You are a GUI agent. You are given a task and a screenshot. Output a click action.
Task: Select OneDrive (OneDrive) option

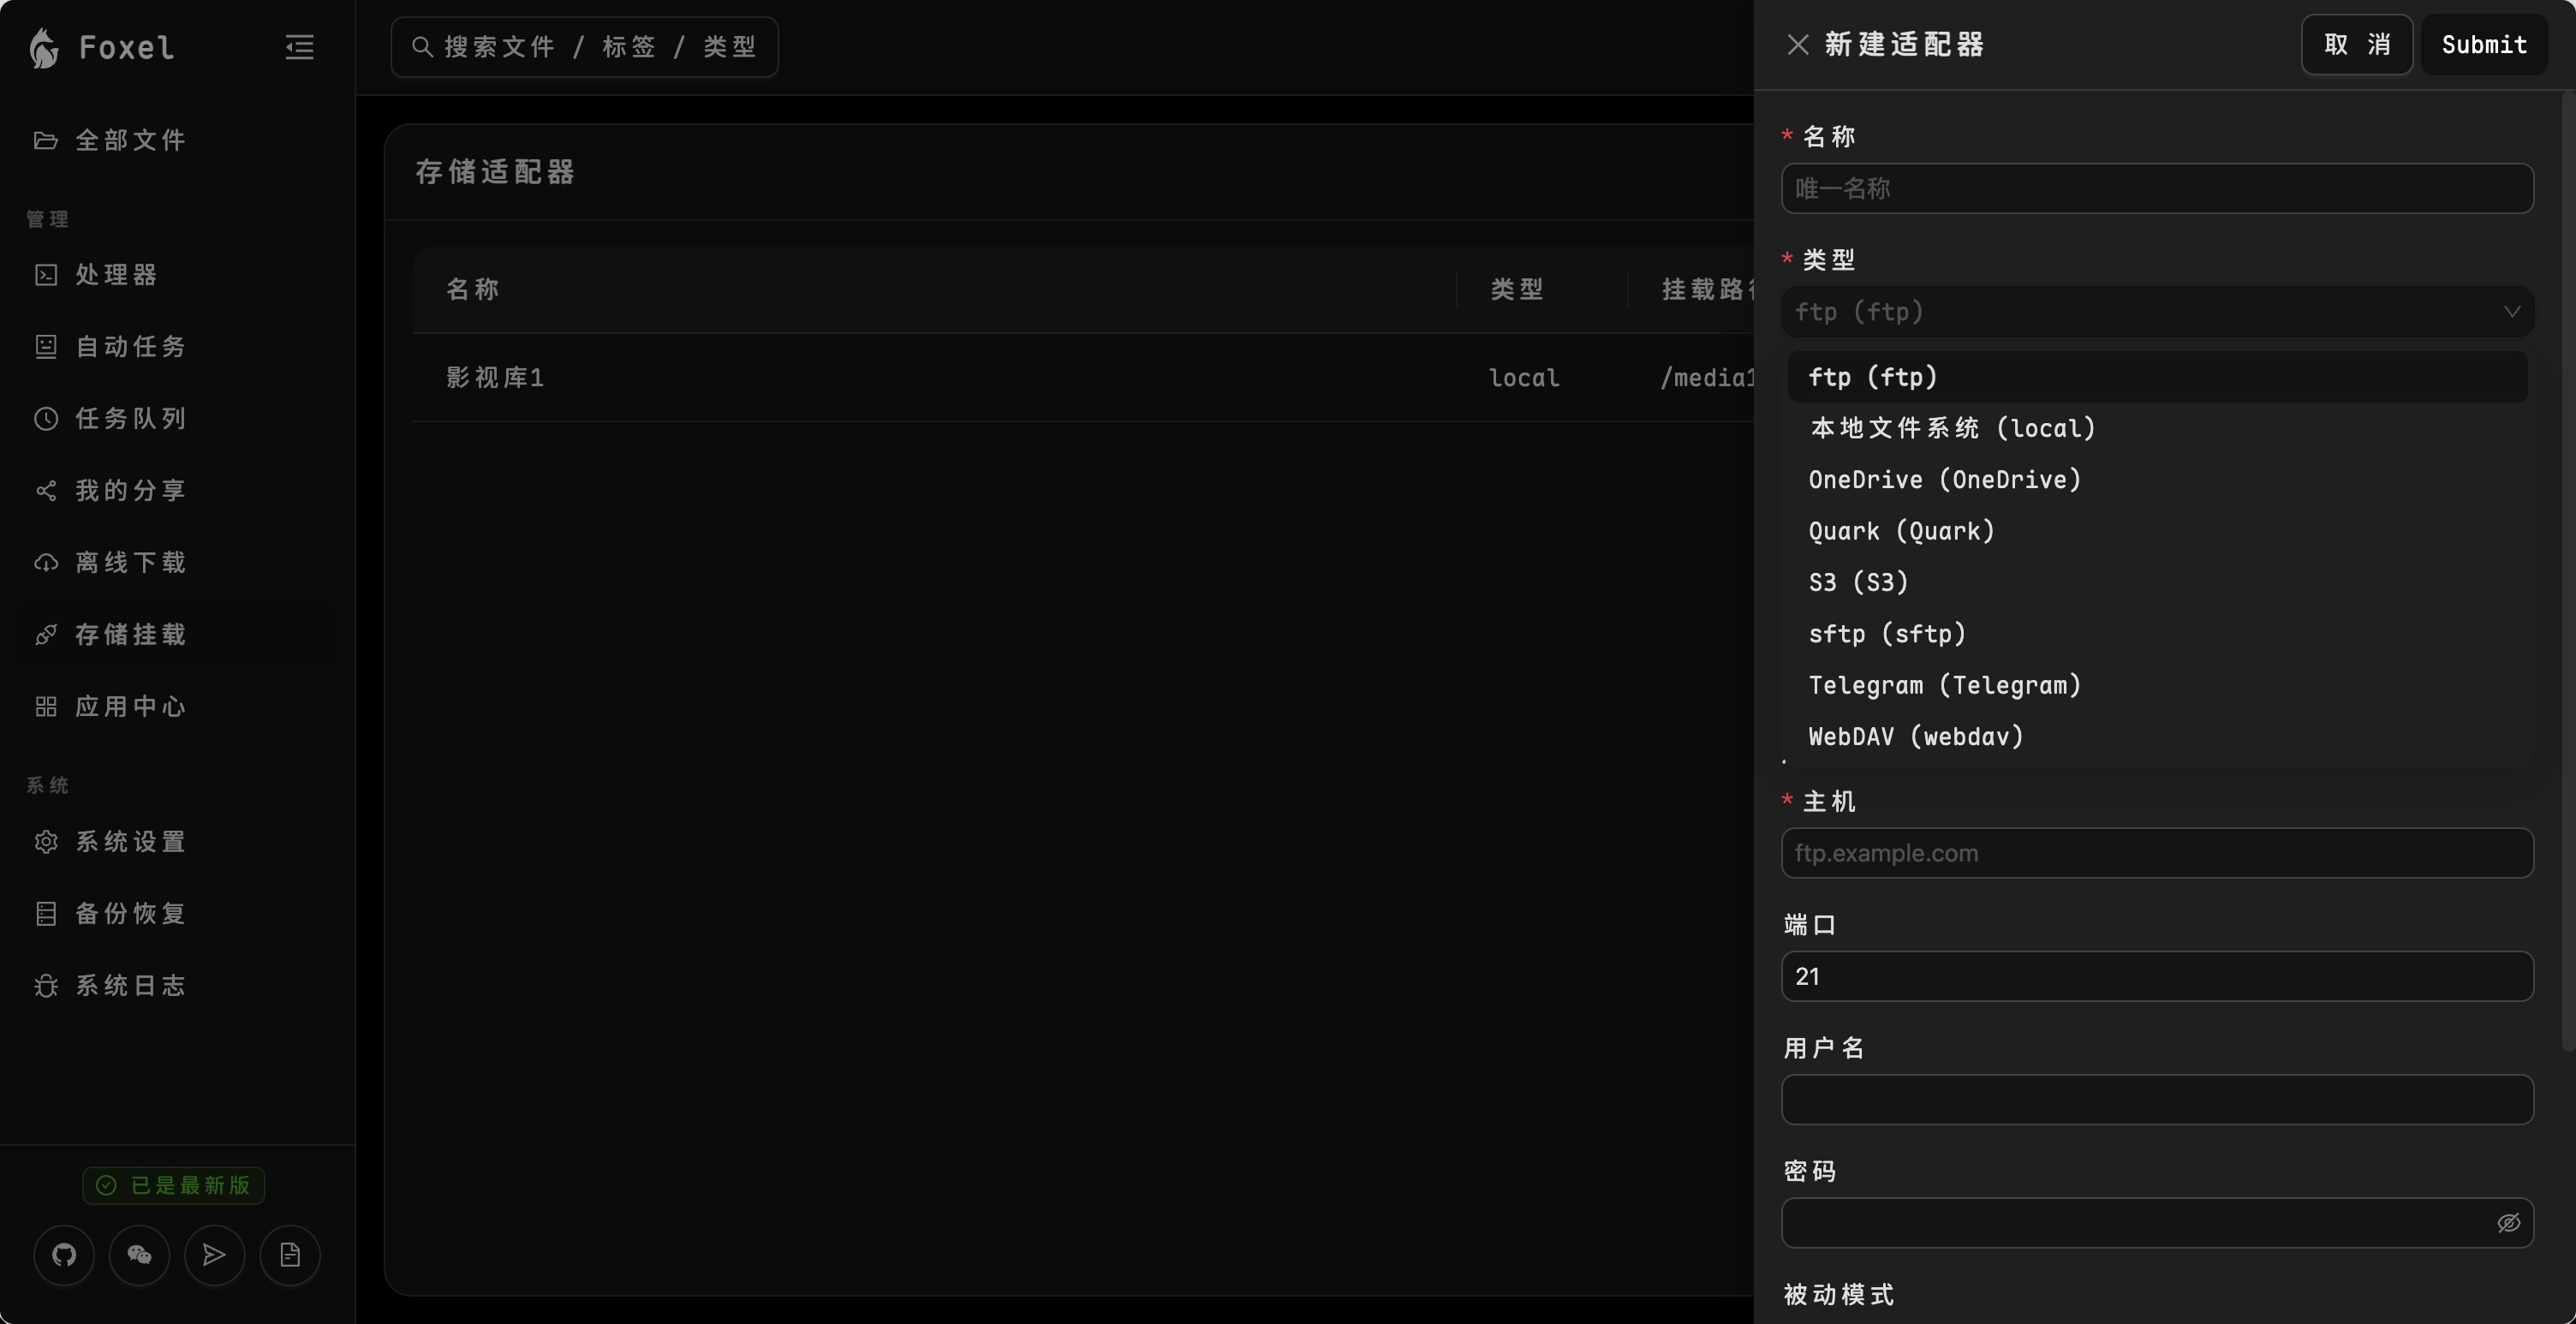tap(2157, 480)
